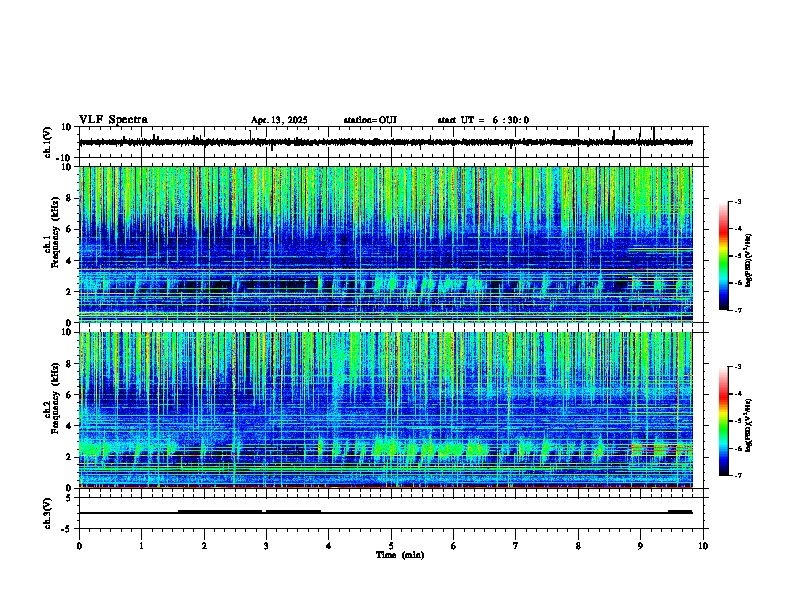The width and height of the screenshot is (792, 612).
Task: Click time axis tick label "9"
Action: (x=640, y=546)
